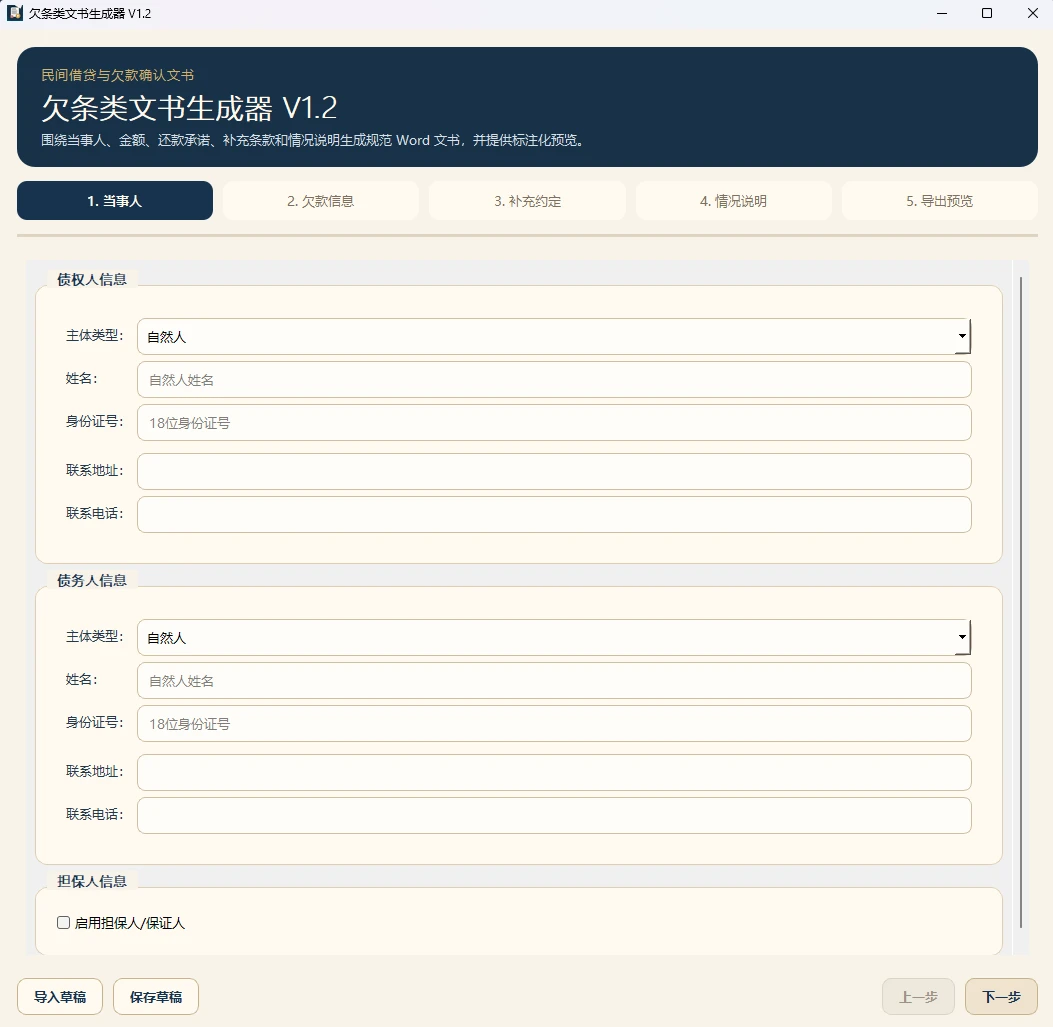Go to the 3. 补充约定 tab
This screenshot has width=1053, height=1027.
[527, 201]
